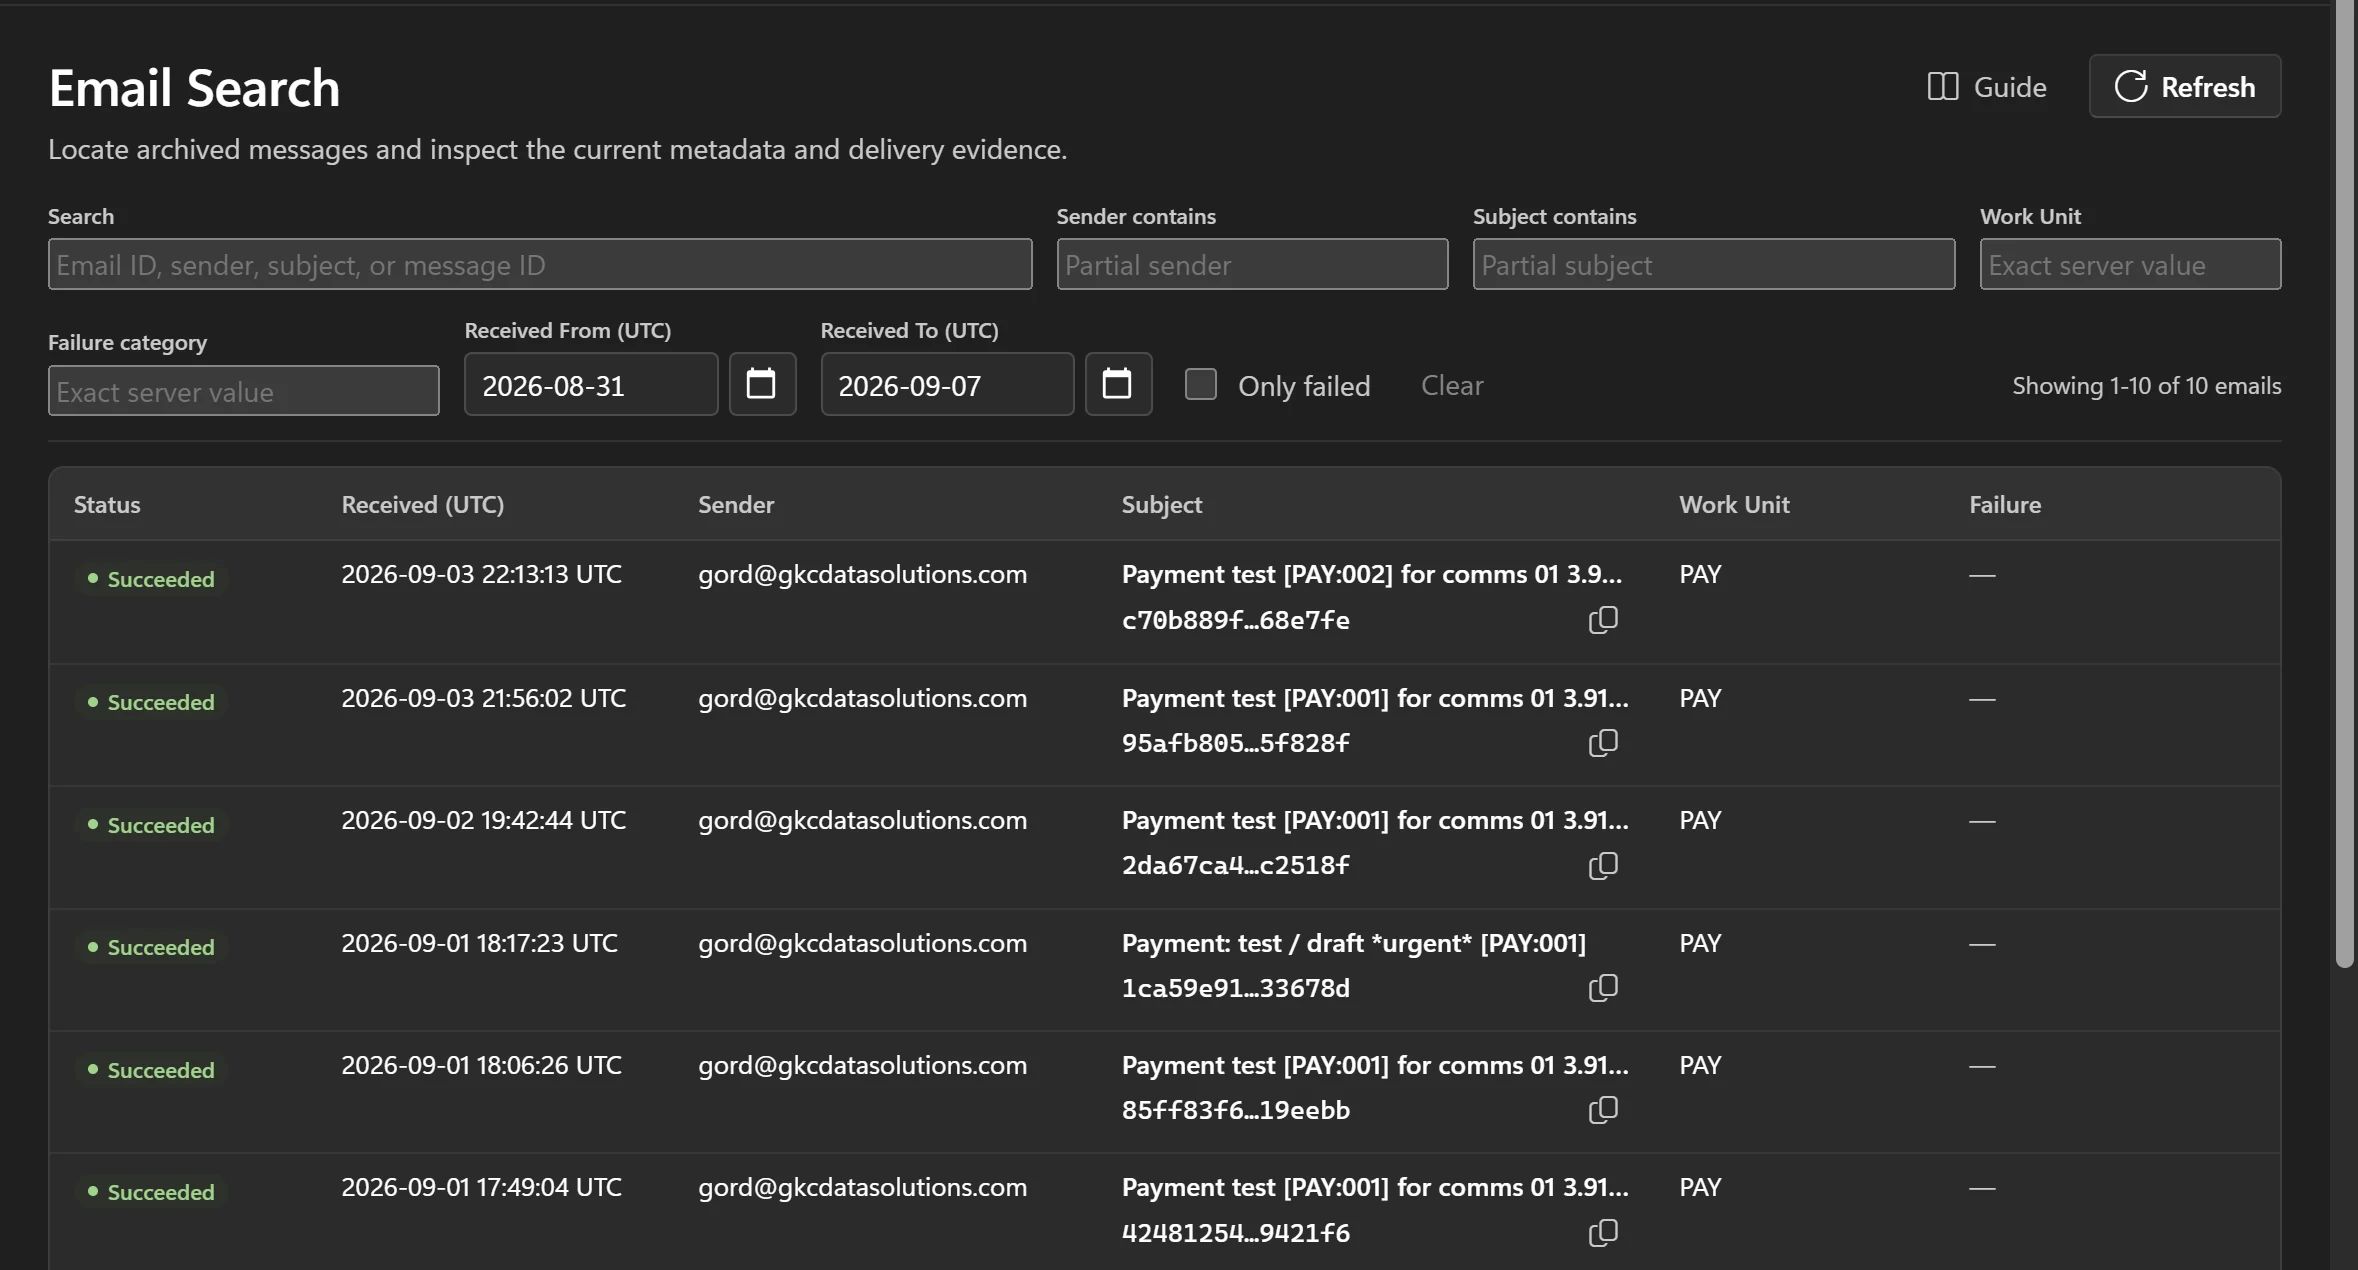The width and height of the screenshot is (2358, 1270).
Task: Select the 2026-09-01 18:06:26 UTC row
Action: 1164,1092
